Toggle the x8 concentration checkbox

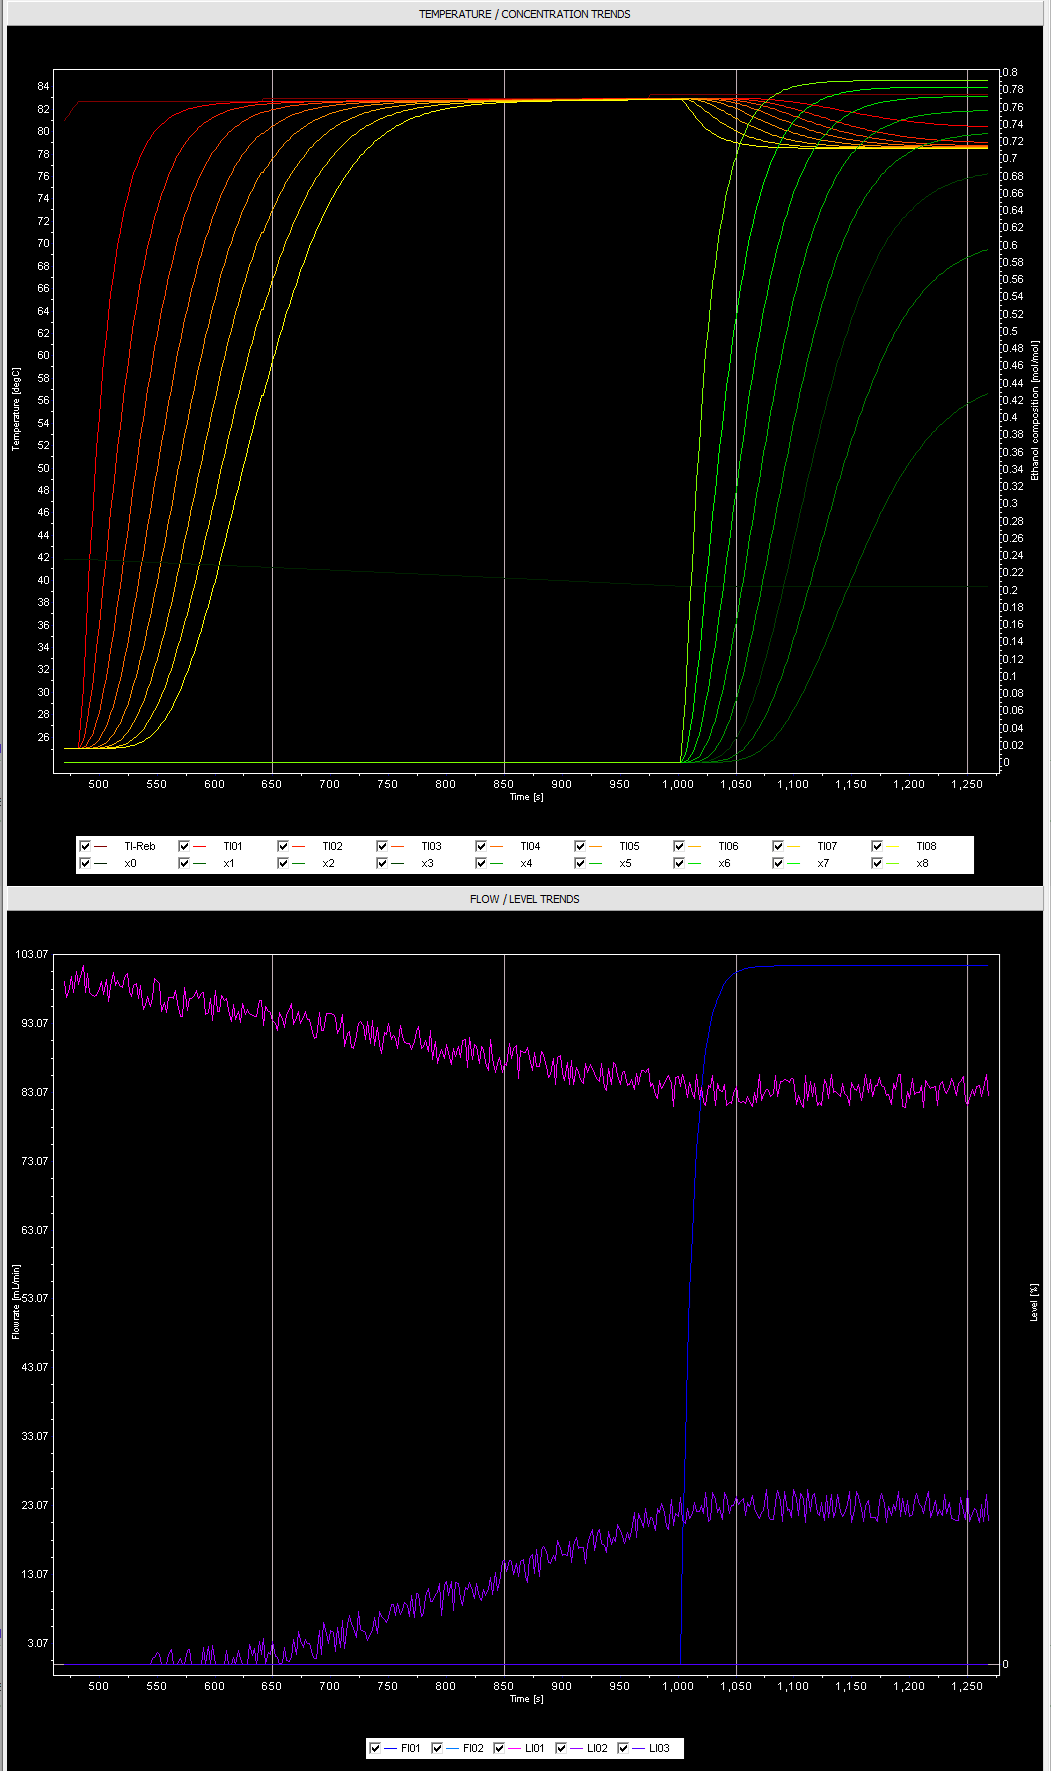(877, 863)
